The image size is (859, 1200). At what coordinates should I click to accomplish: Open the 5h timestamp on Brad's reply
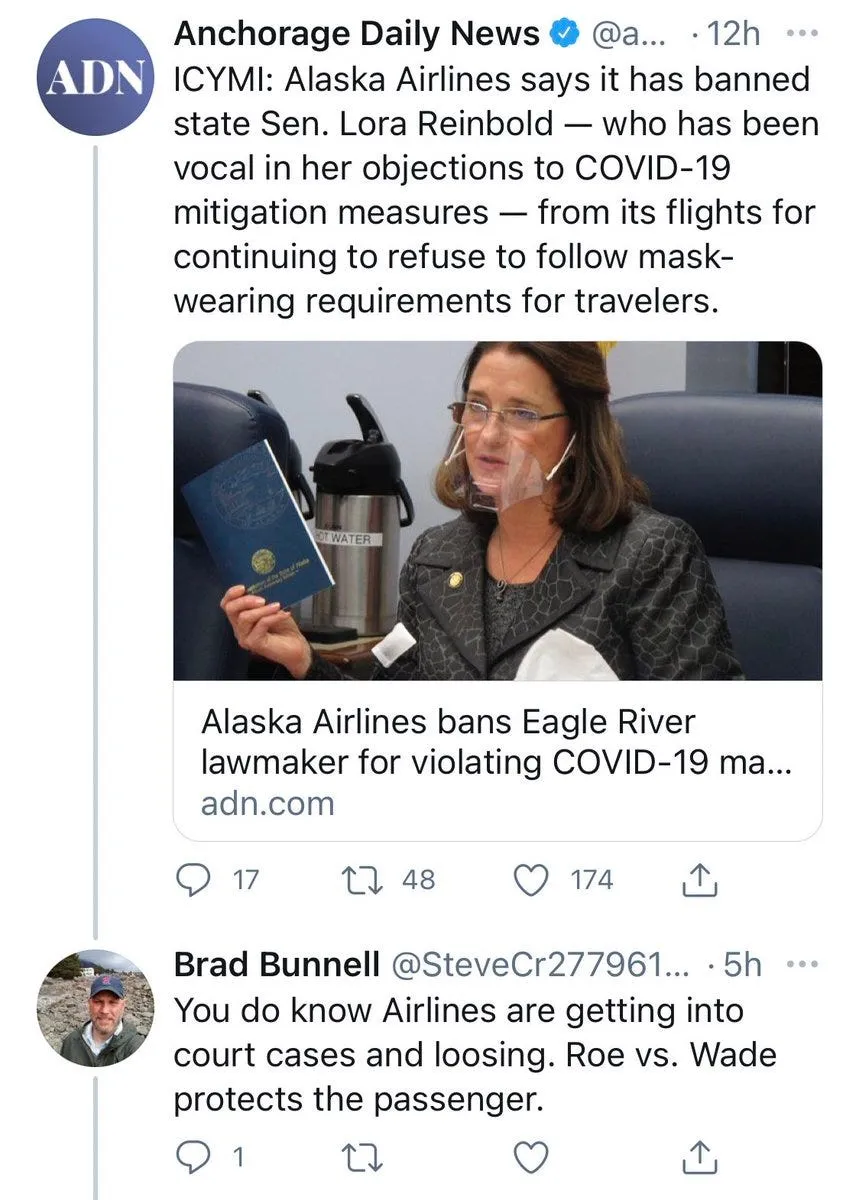coord(741,965)
